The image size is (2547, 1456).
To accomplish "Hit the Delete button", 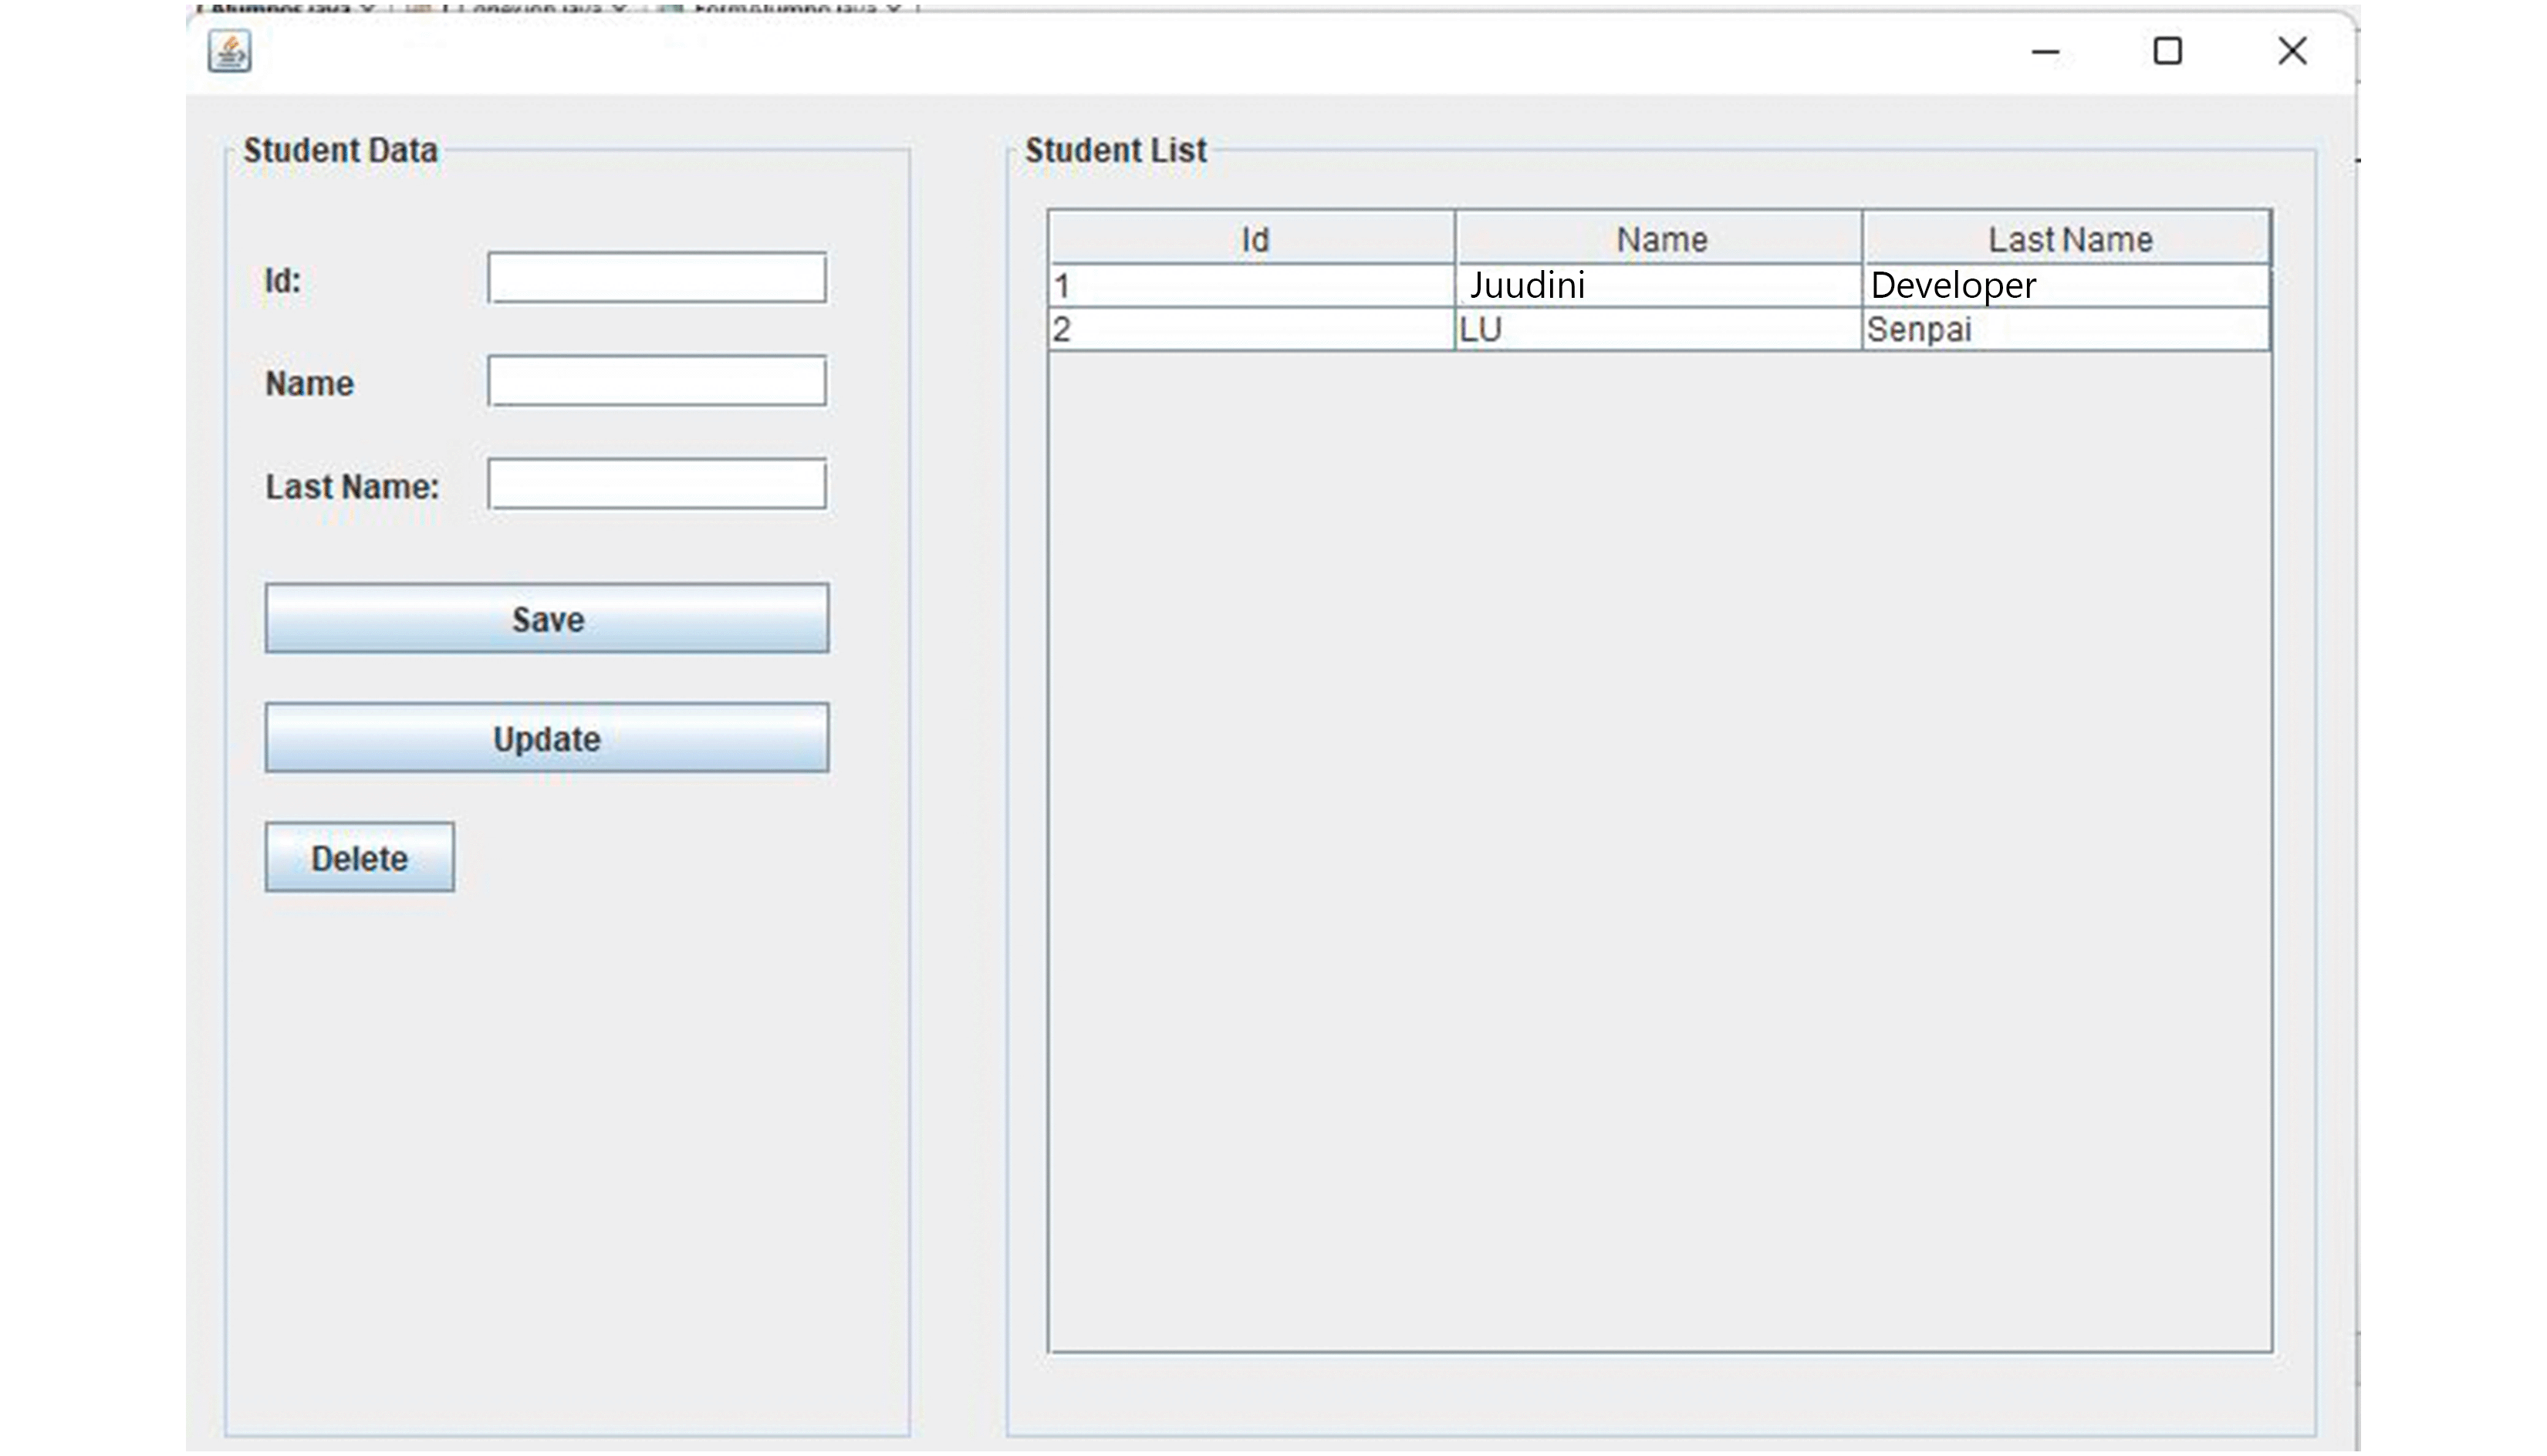I will click(359, 858).
